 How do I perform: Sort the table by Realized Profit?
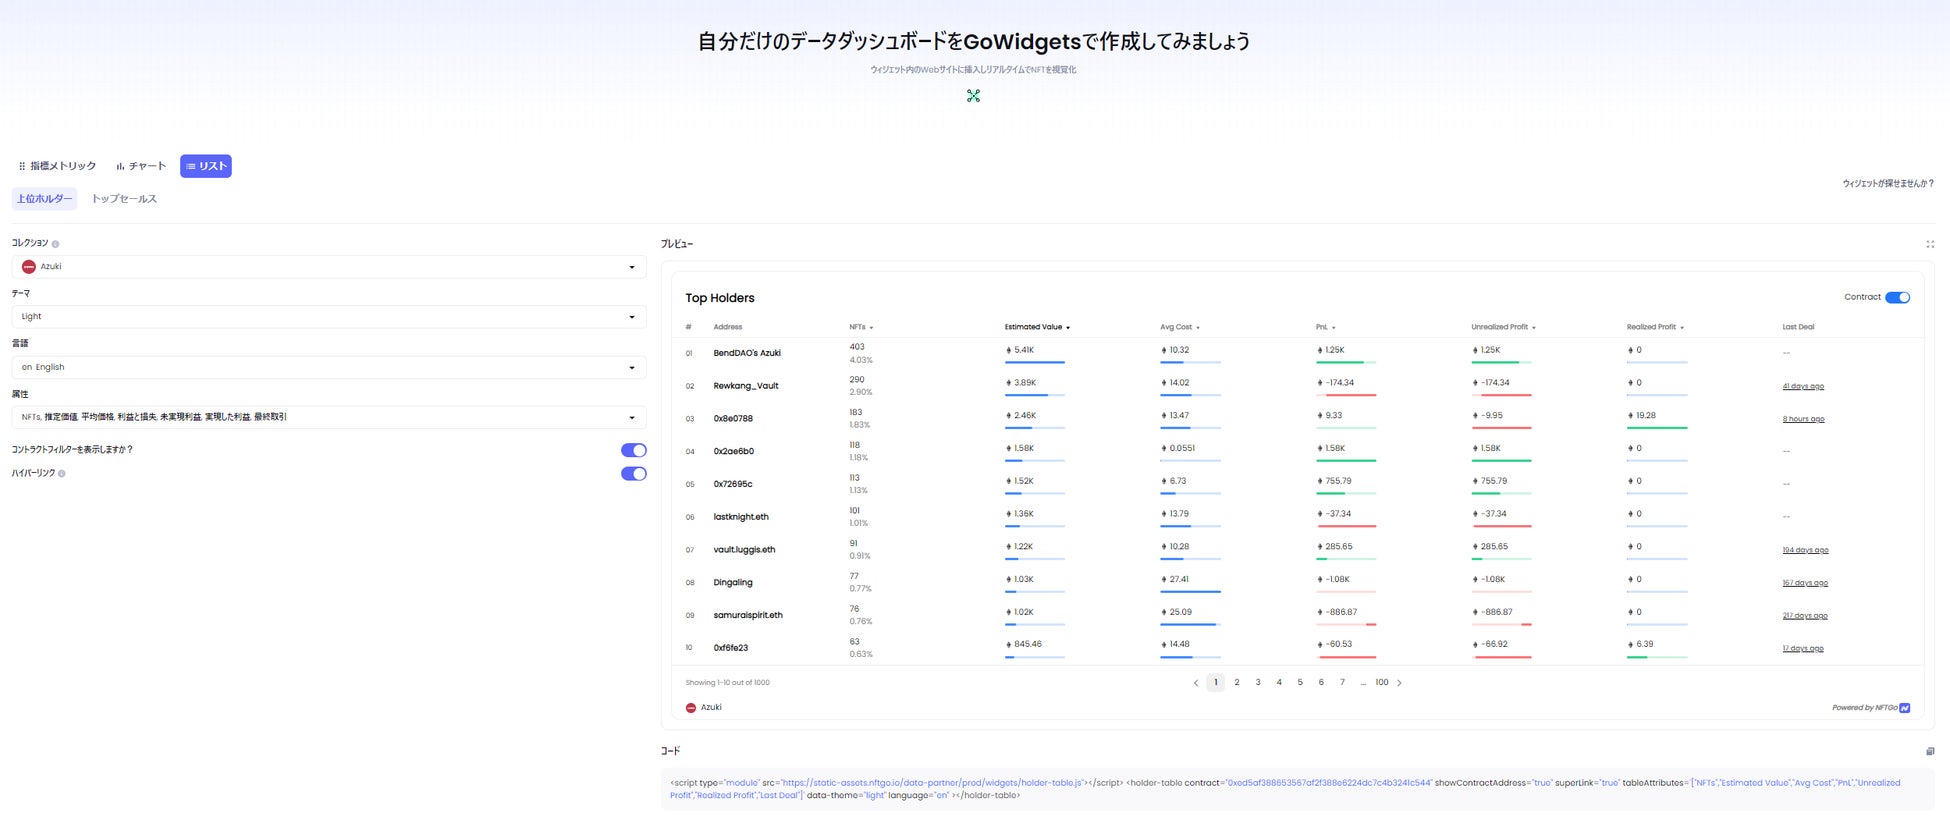pos(1655,327)
